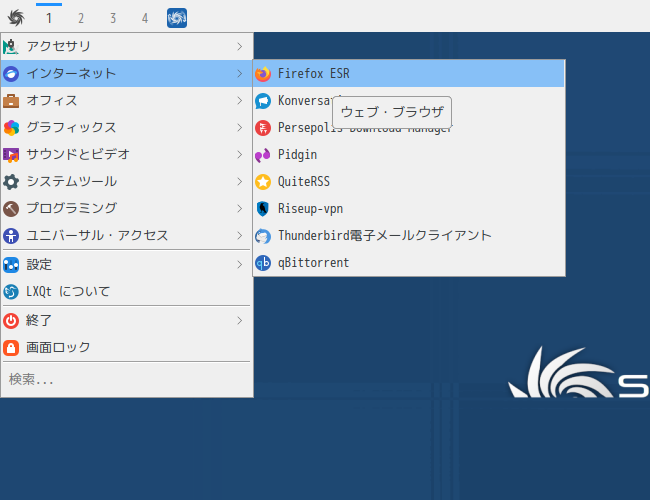Expand グラフィックス submenu arrow
The height and width of the screenshot is (500, 650).
tap(240, 128)
